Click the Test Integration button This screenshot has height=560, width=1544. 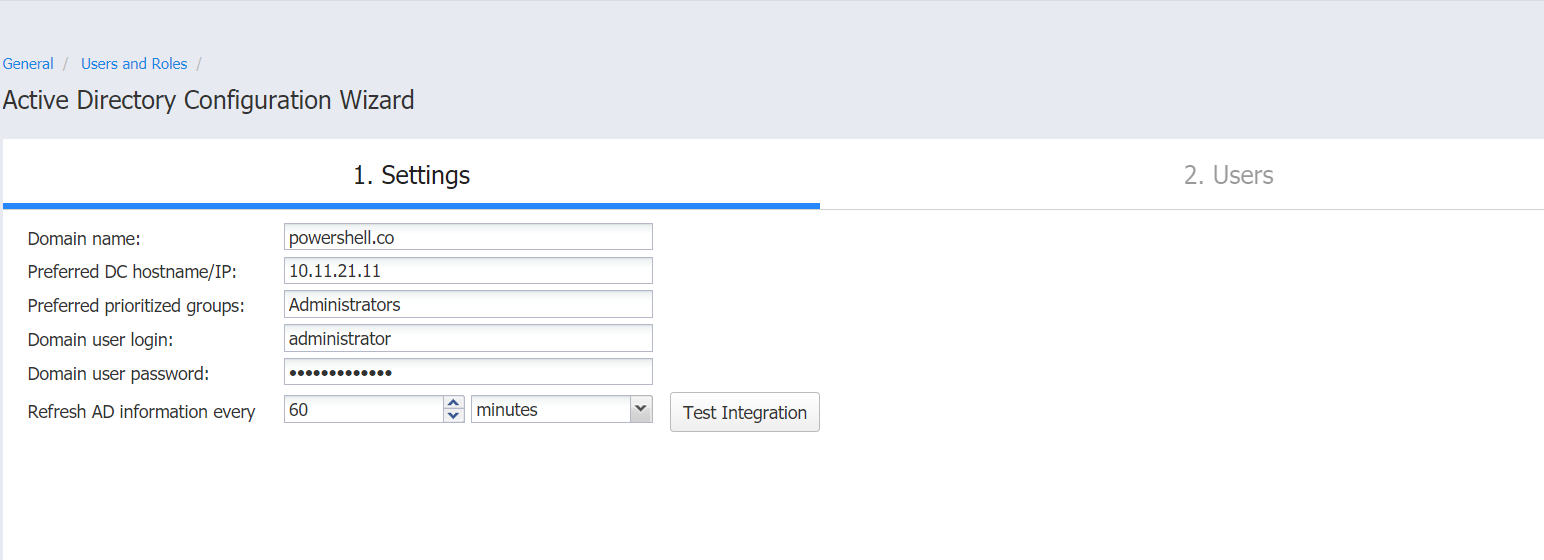coord(745,412)
